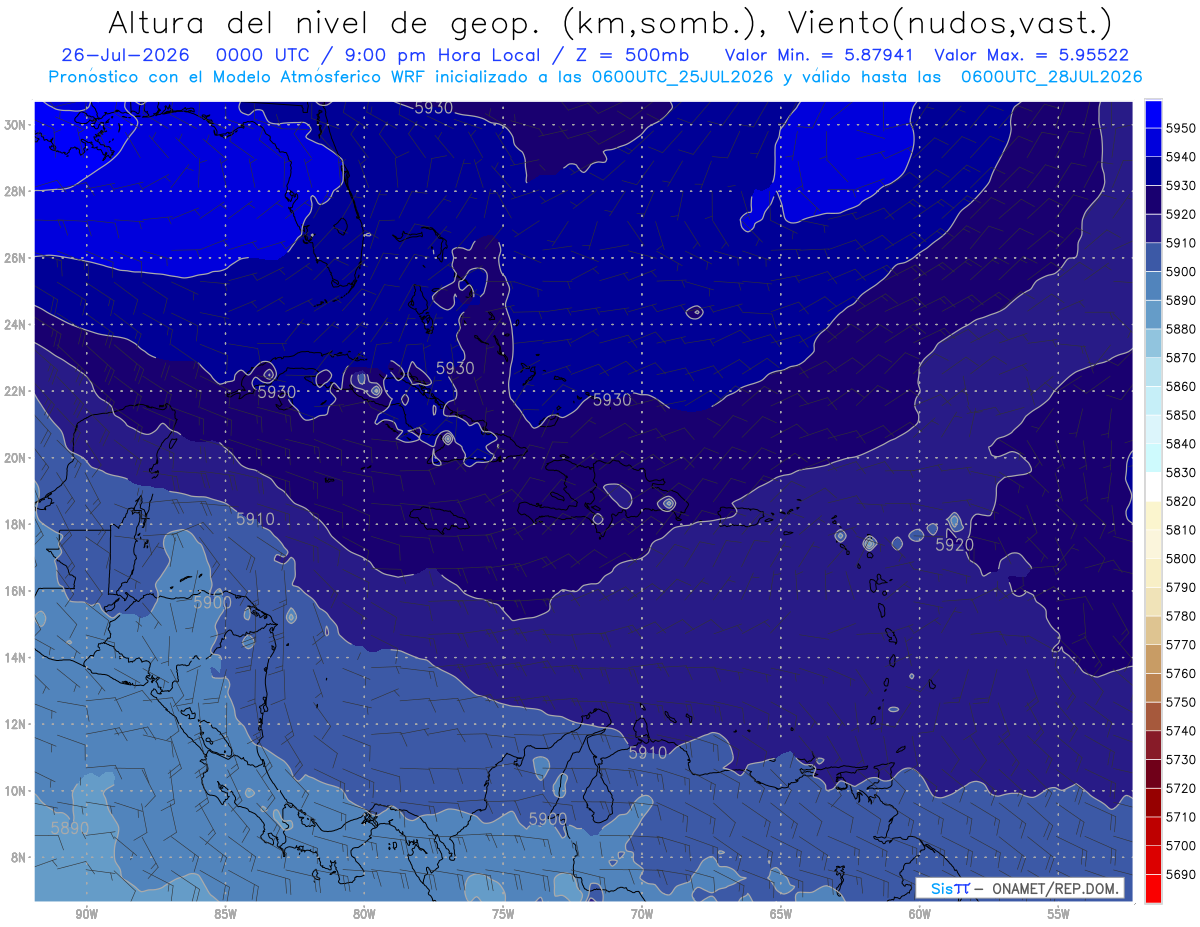The image size is (1200, 927).
Task: Click the 5810 colorbar value
Action: 1181,530
